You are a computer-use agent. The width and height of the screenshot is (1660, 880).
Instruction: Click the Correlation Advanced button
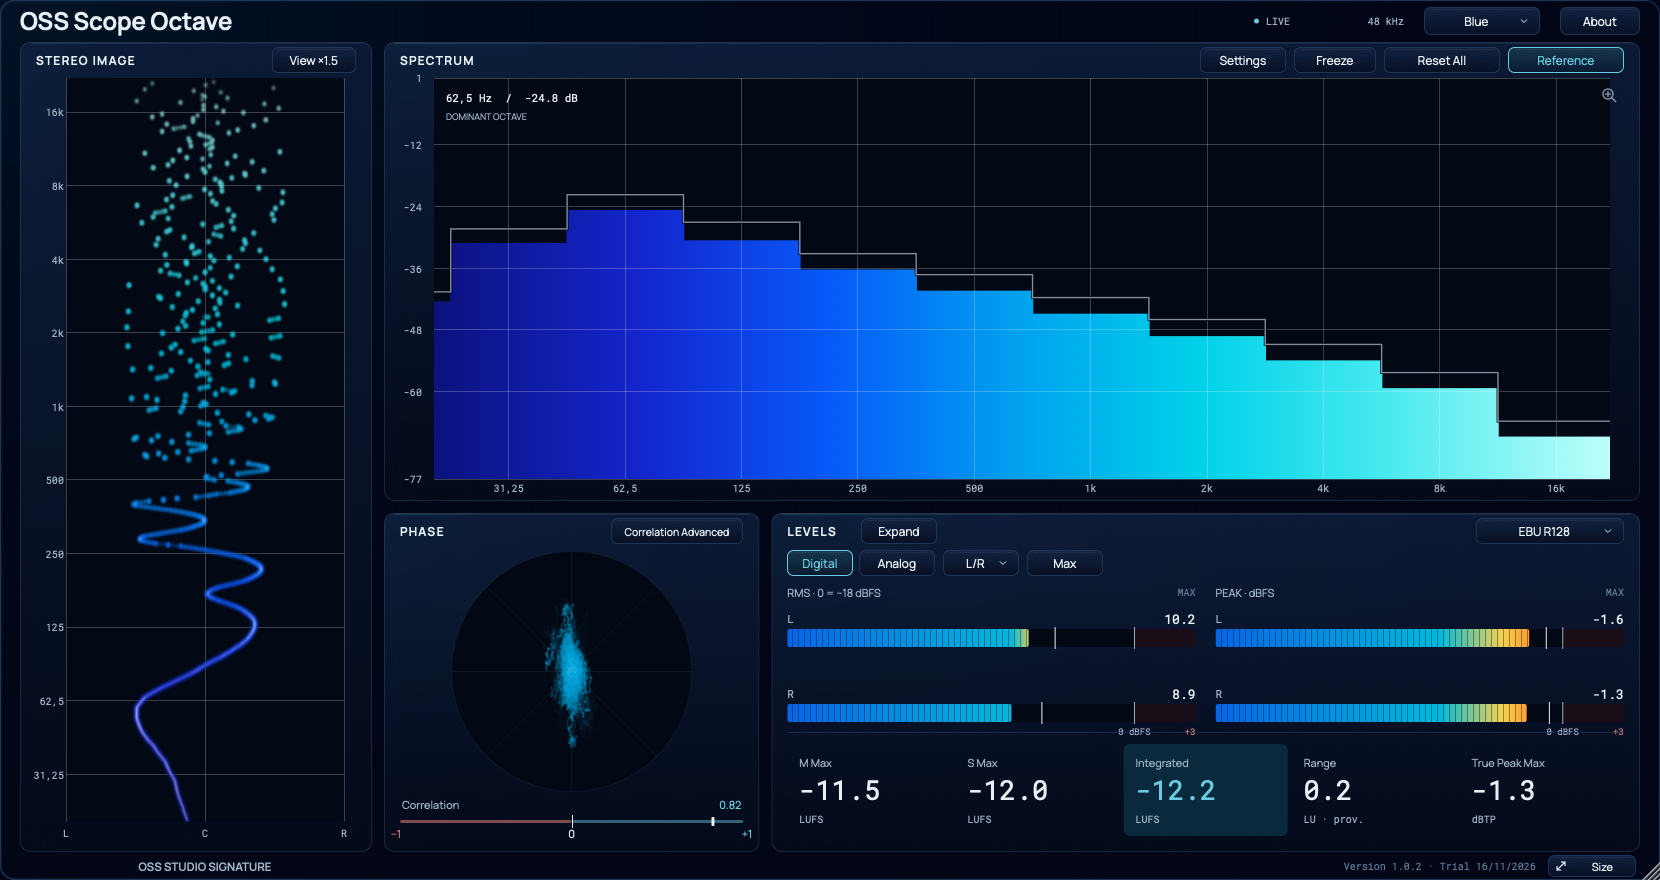tap(677, 532)
